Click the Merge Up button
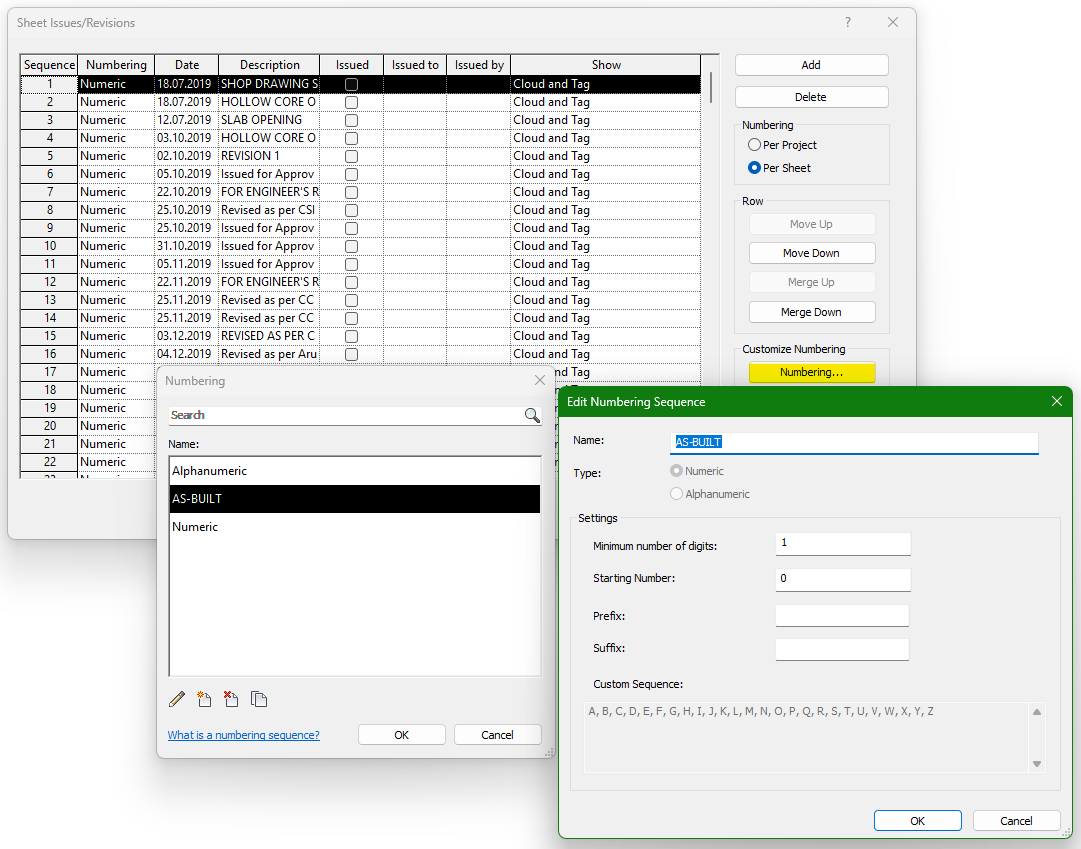Screen dimensions: 1081x849 (x=811, y=281)
